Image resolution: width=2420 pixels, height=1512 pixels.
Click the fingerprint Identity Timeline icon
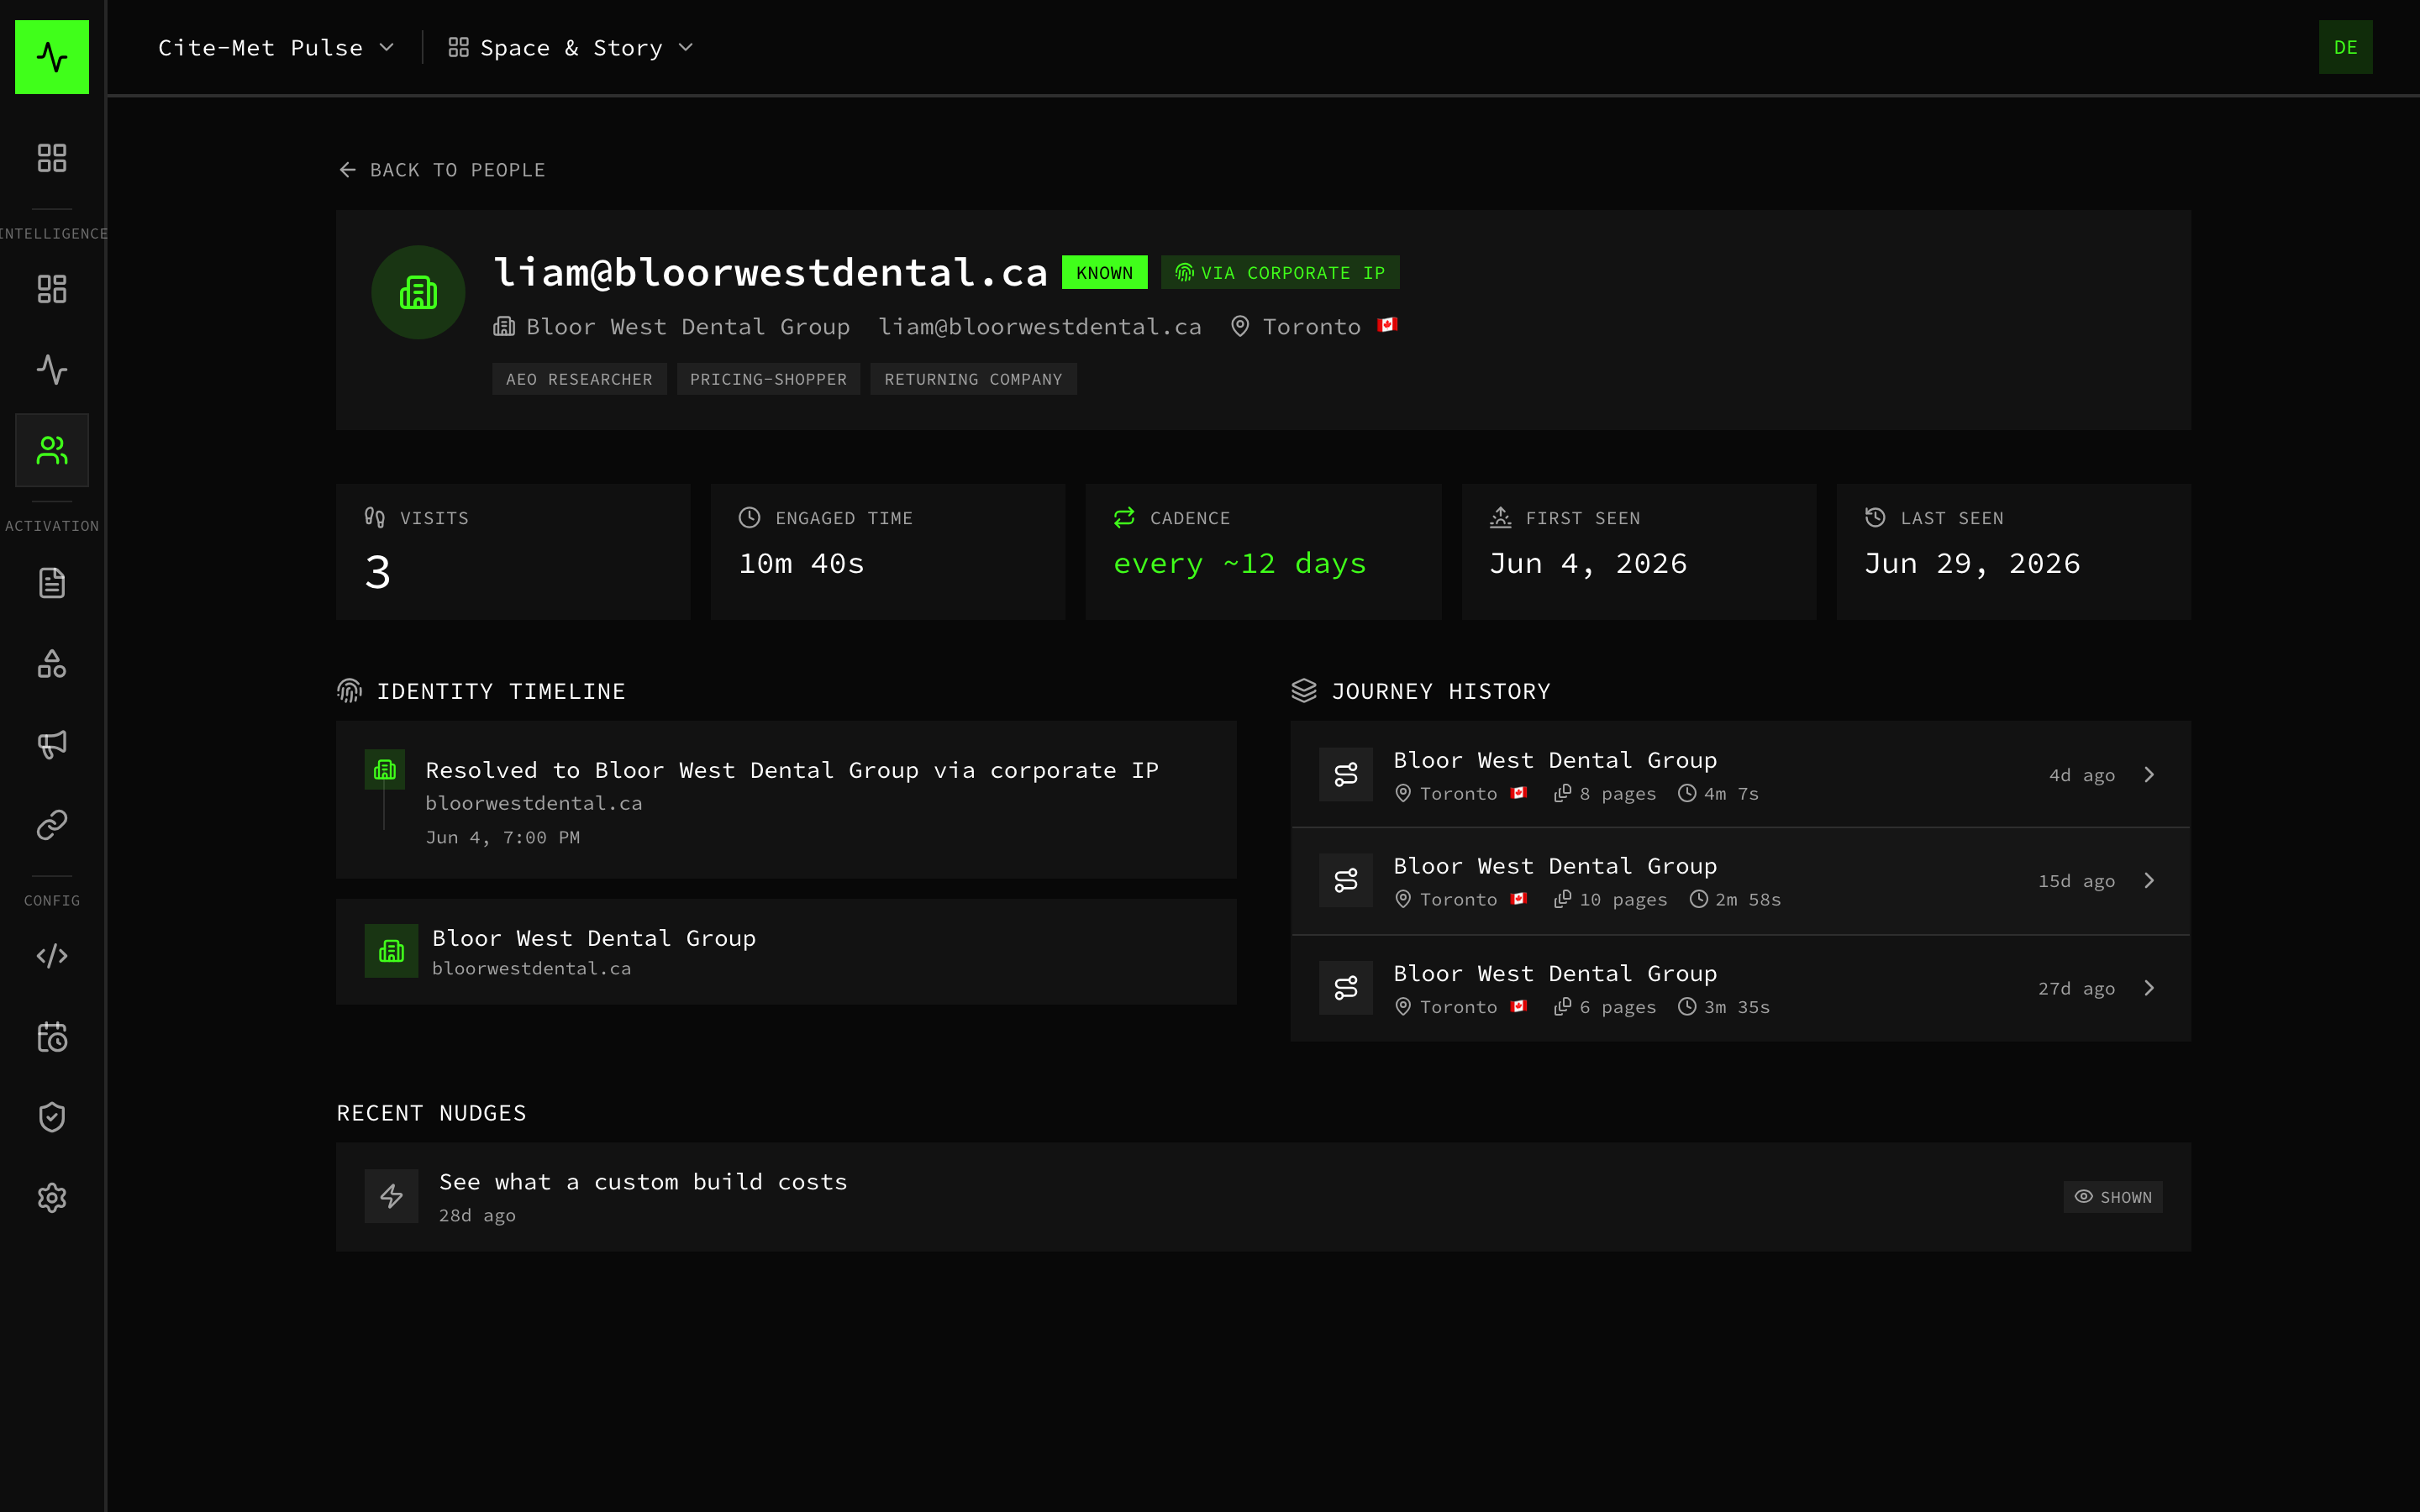(x=349, y=691)
